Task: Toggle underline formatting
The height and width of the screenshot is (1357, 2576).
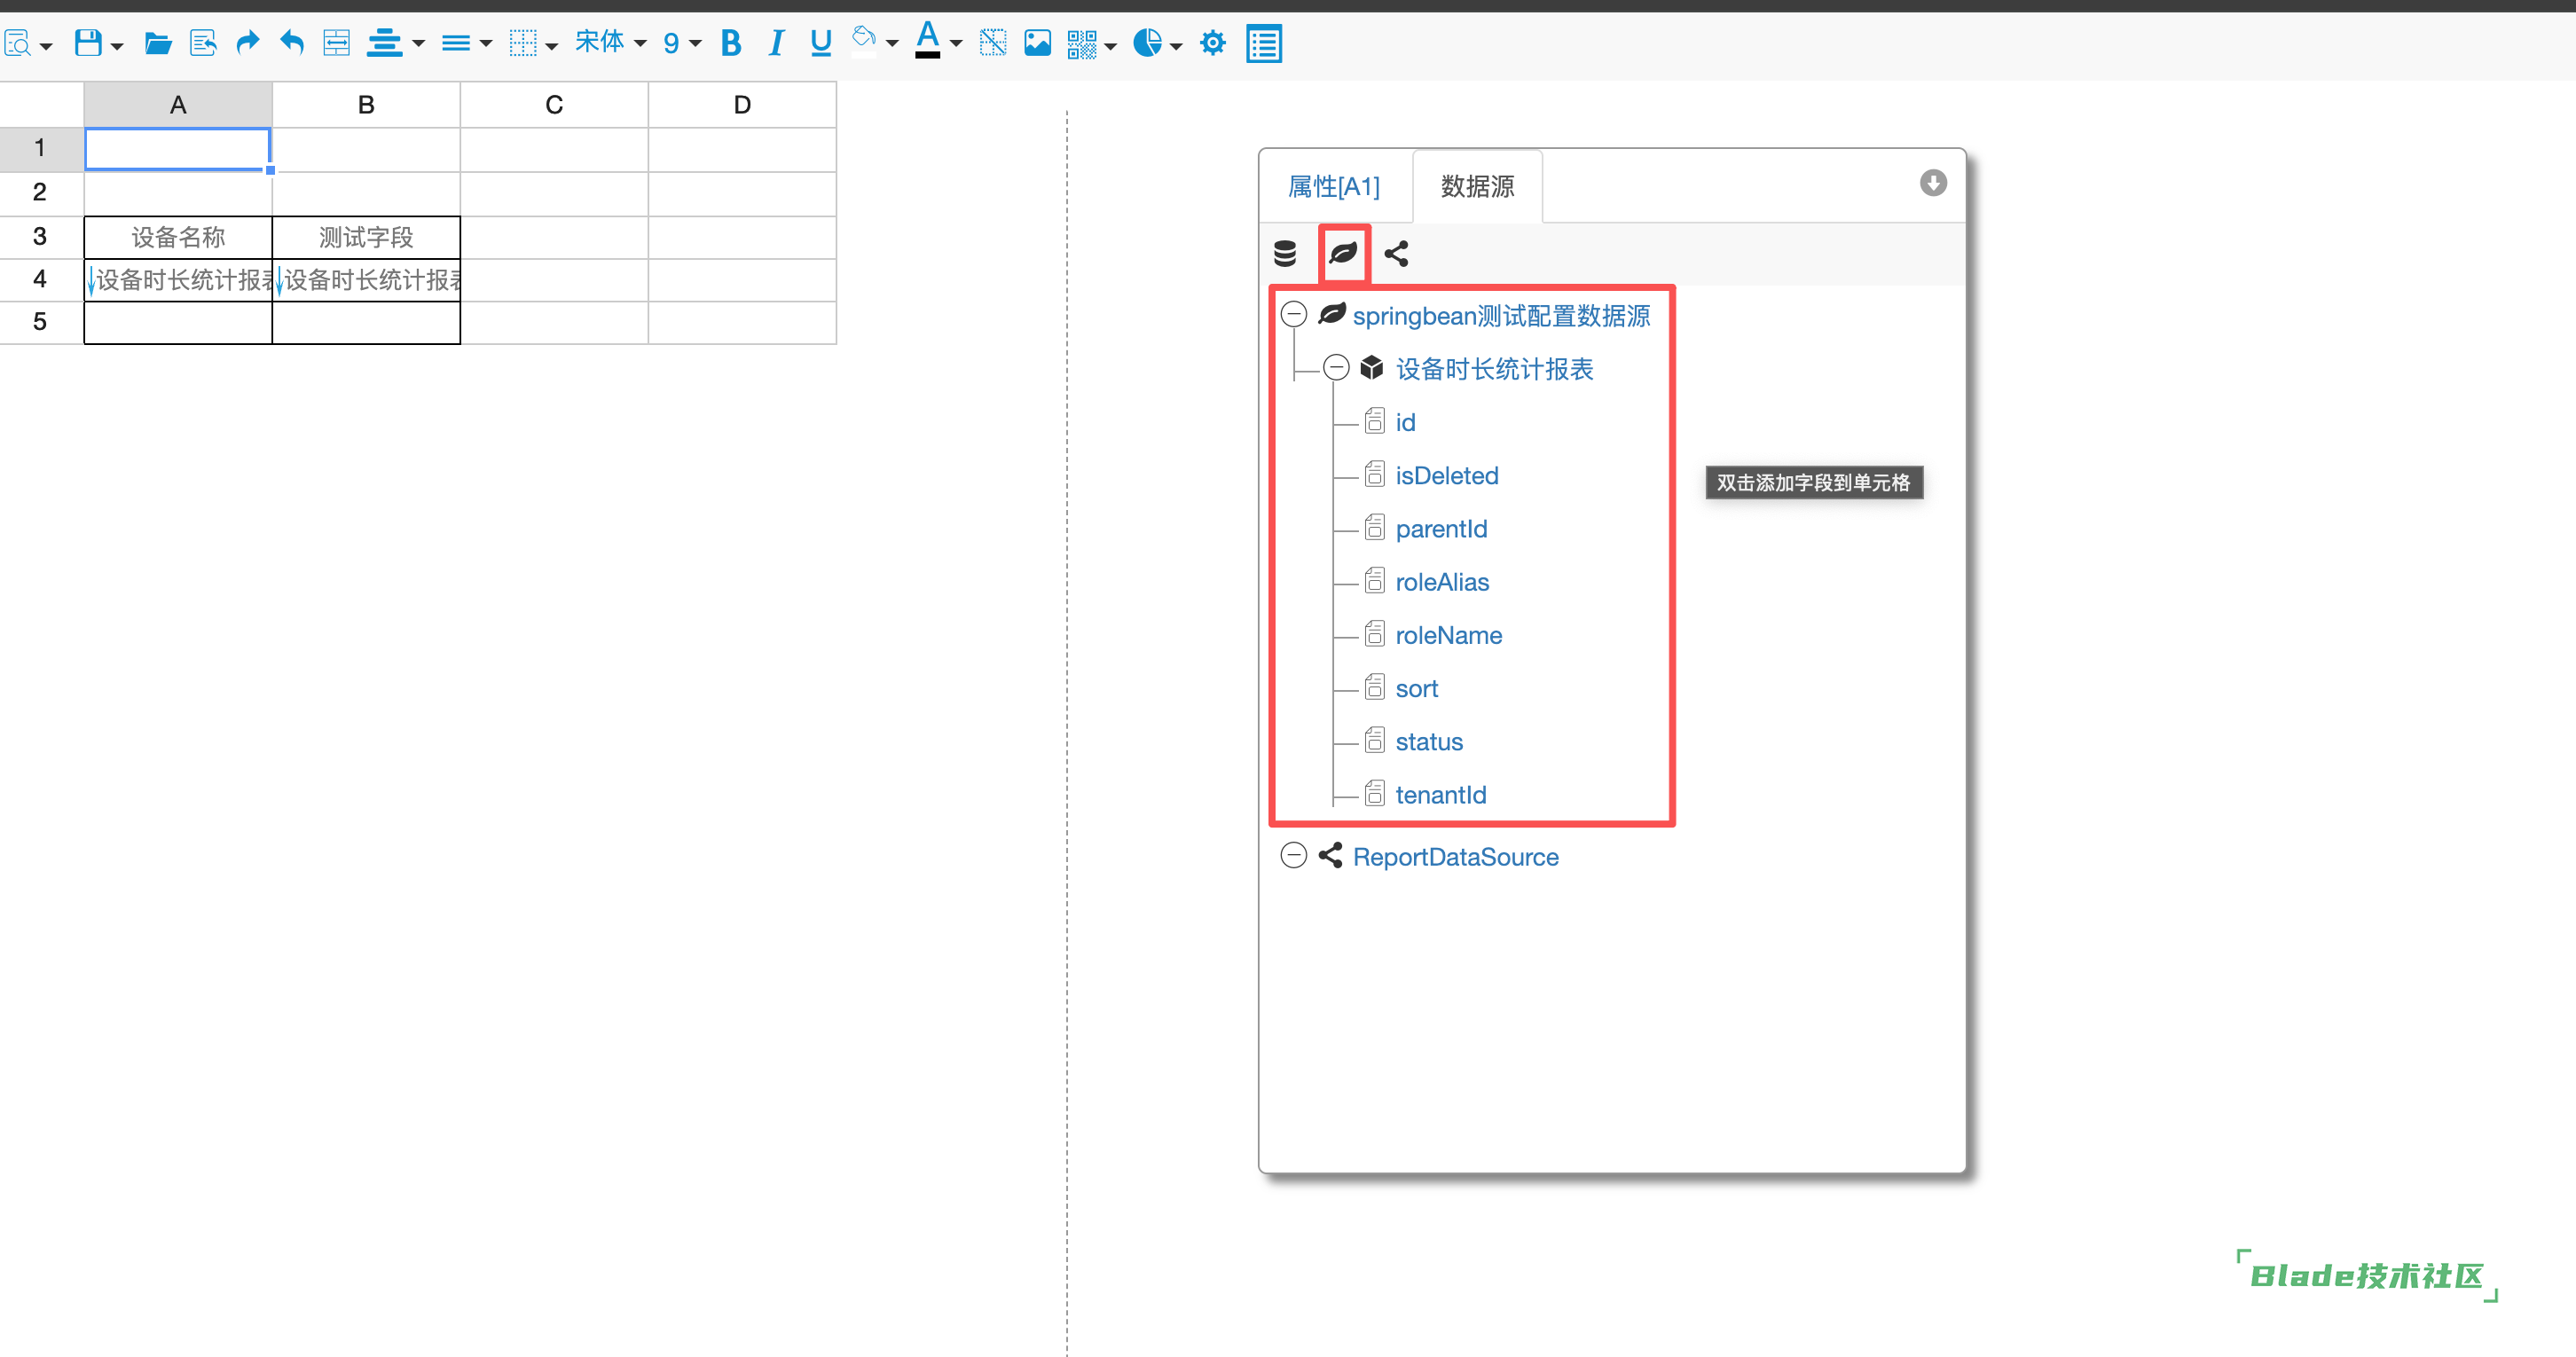Action: click(821, 43)
